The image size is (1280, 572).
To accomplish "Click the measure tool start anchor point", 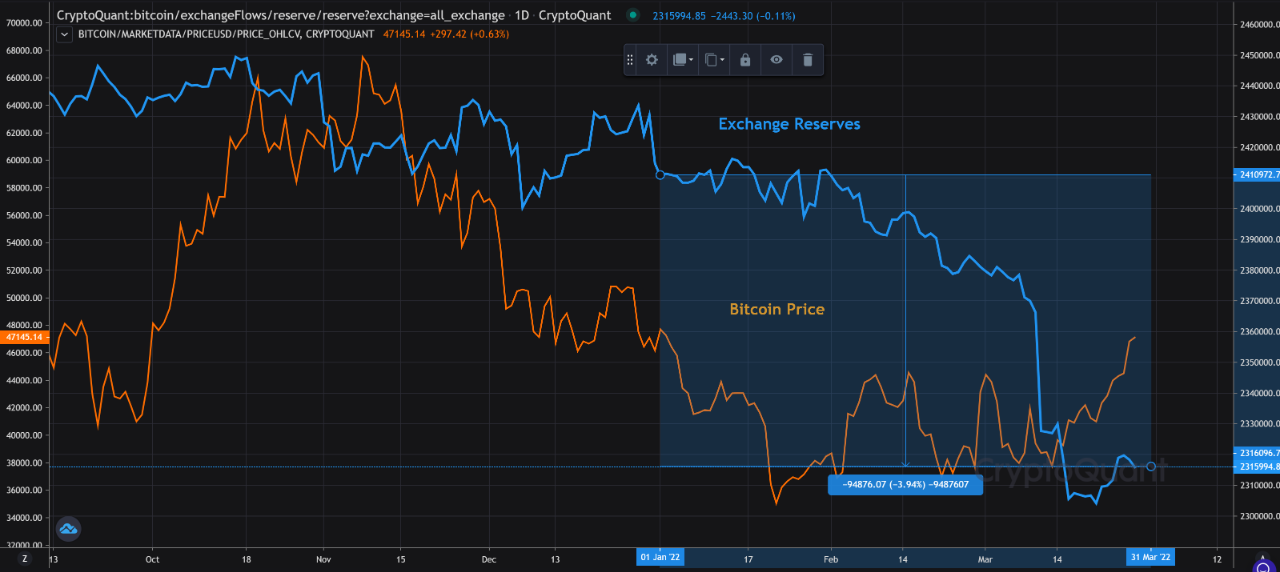I will [659, 175].
